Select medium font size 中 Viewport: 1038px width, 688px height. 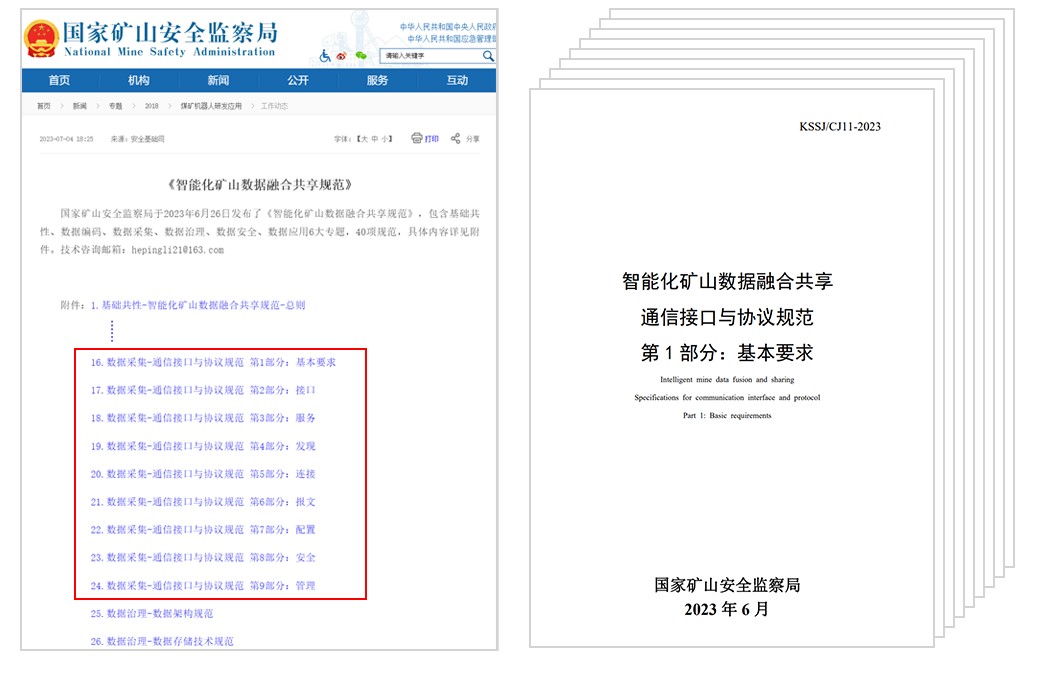pos(375,139)
